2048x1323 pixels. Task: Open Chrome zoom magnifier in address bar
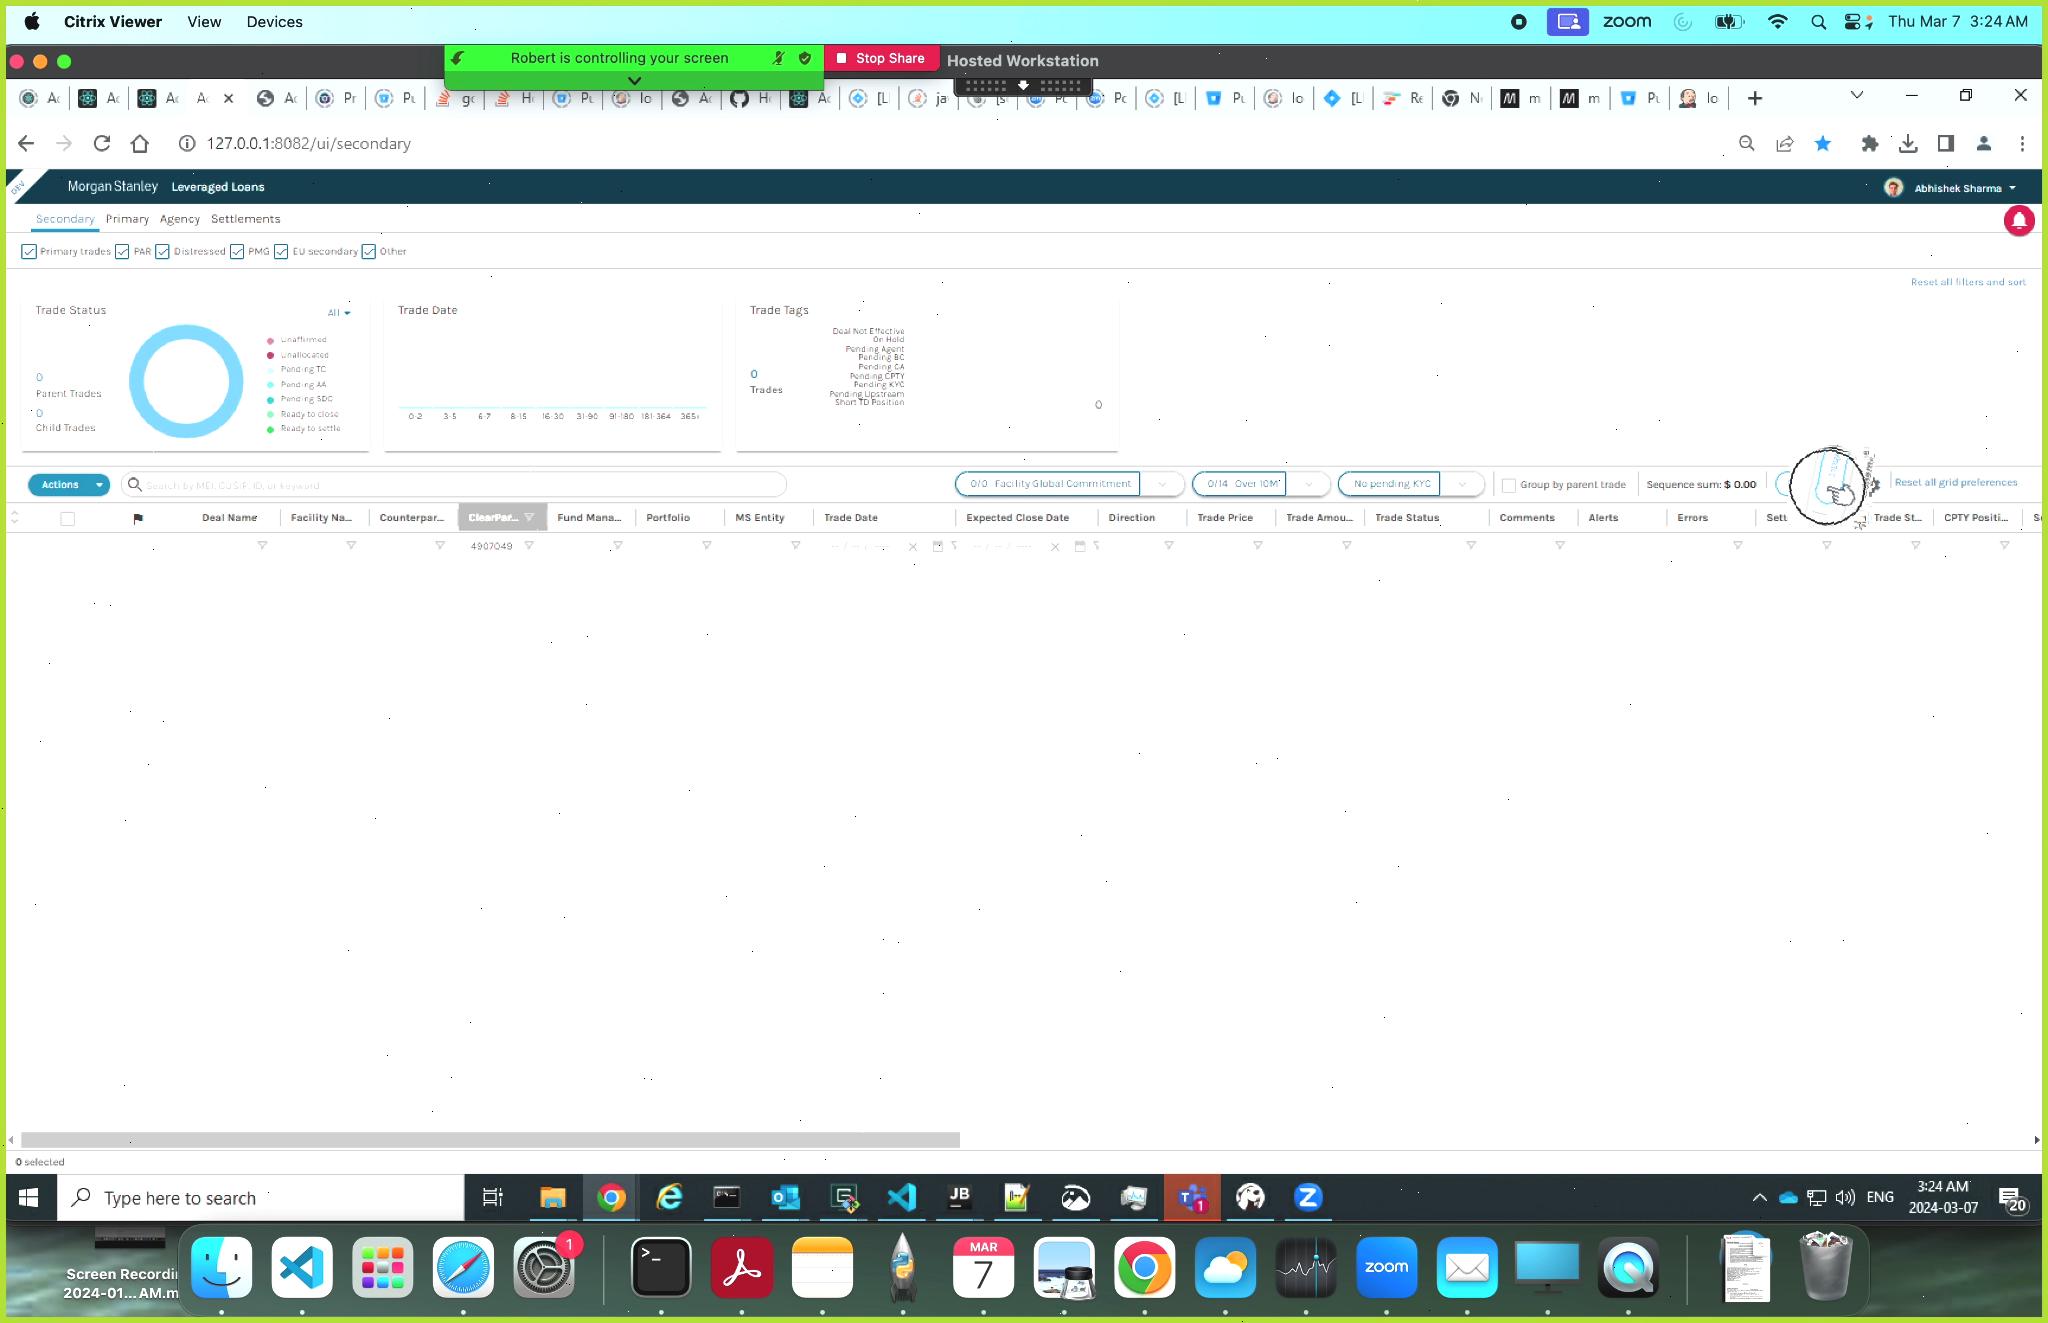[x=1747, y=144]
